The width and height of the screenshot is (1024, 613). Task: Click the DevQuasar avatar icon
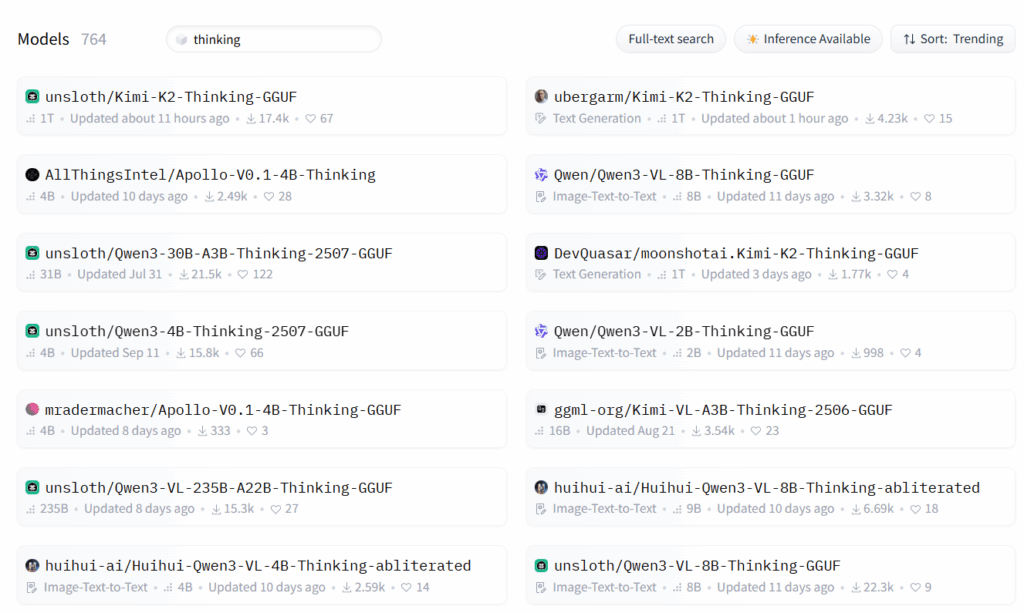(541, 253)
